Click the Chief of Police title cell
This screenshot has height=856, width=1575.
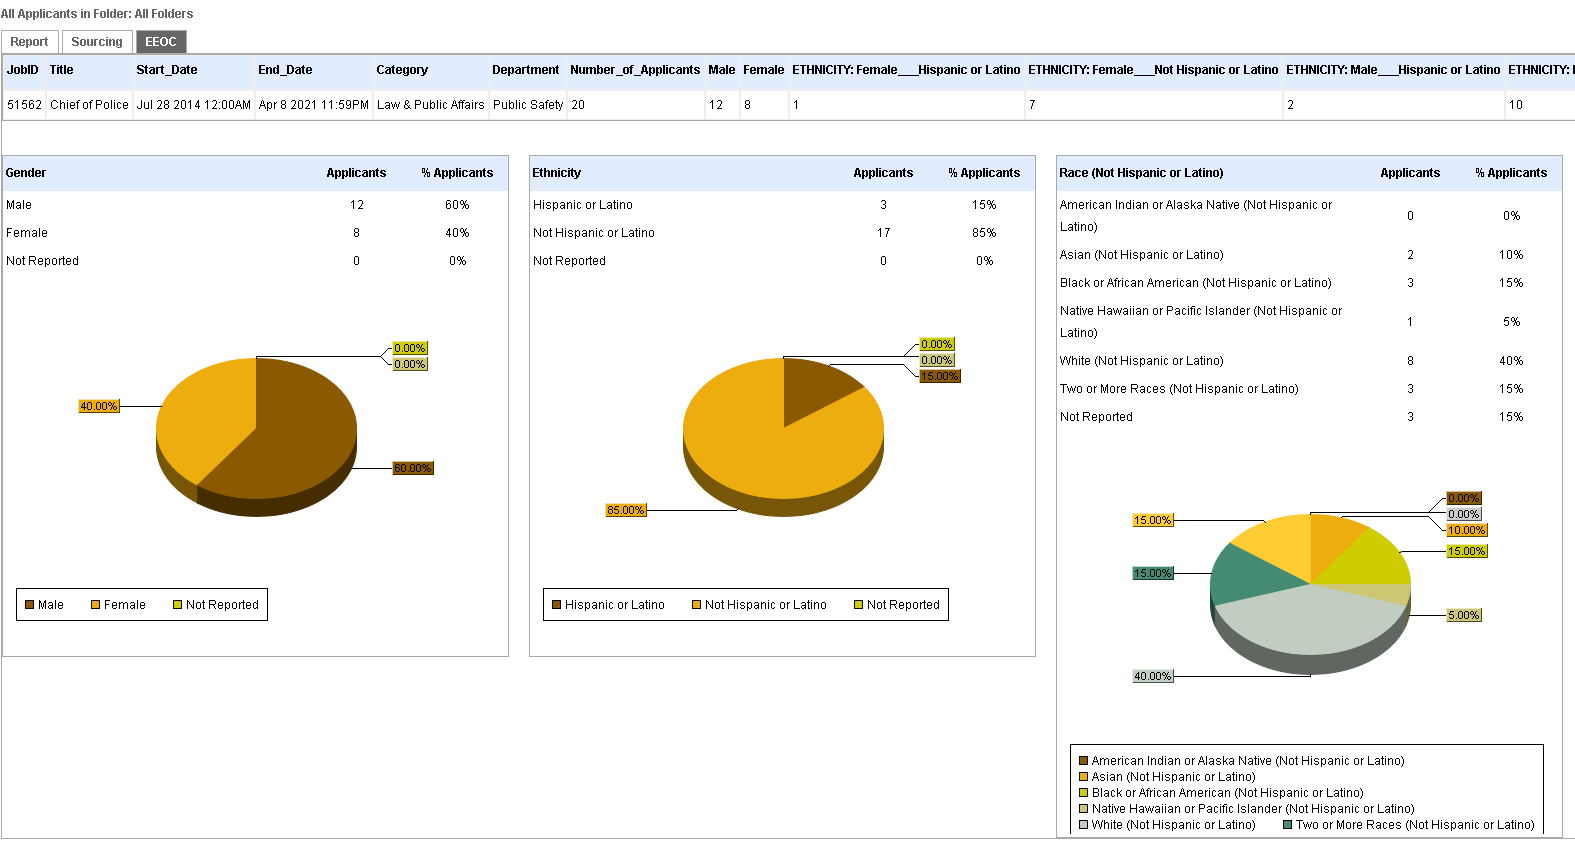click(x=90, y=105)
